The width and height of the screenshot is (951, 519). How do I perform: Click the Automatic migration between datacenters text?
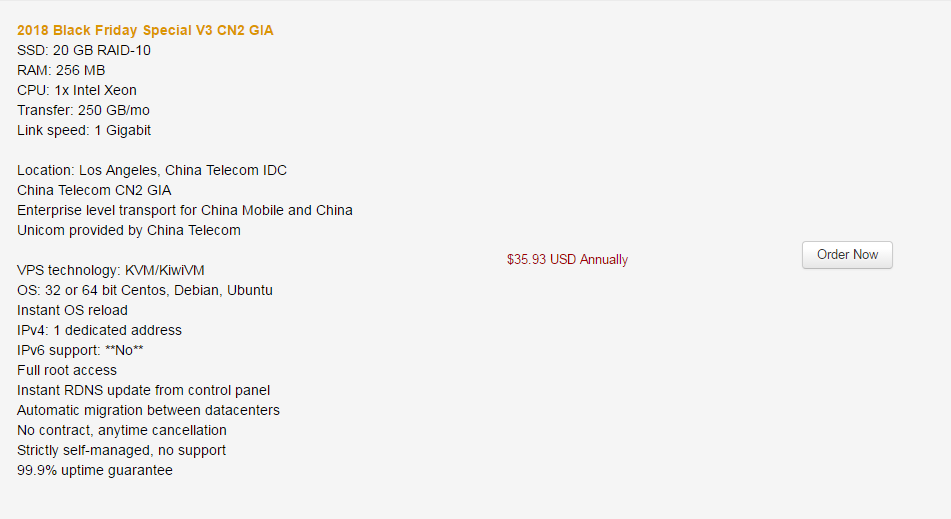pyautogui.click(x=148, y=410)
